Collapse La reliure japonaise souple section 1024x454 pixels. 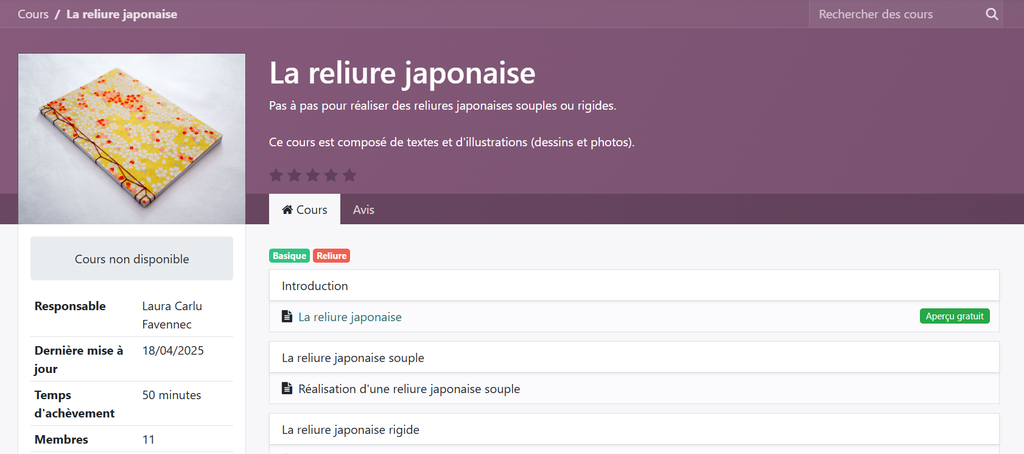click(x=634, y=357)
